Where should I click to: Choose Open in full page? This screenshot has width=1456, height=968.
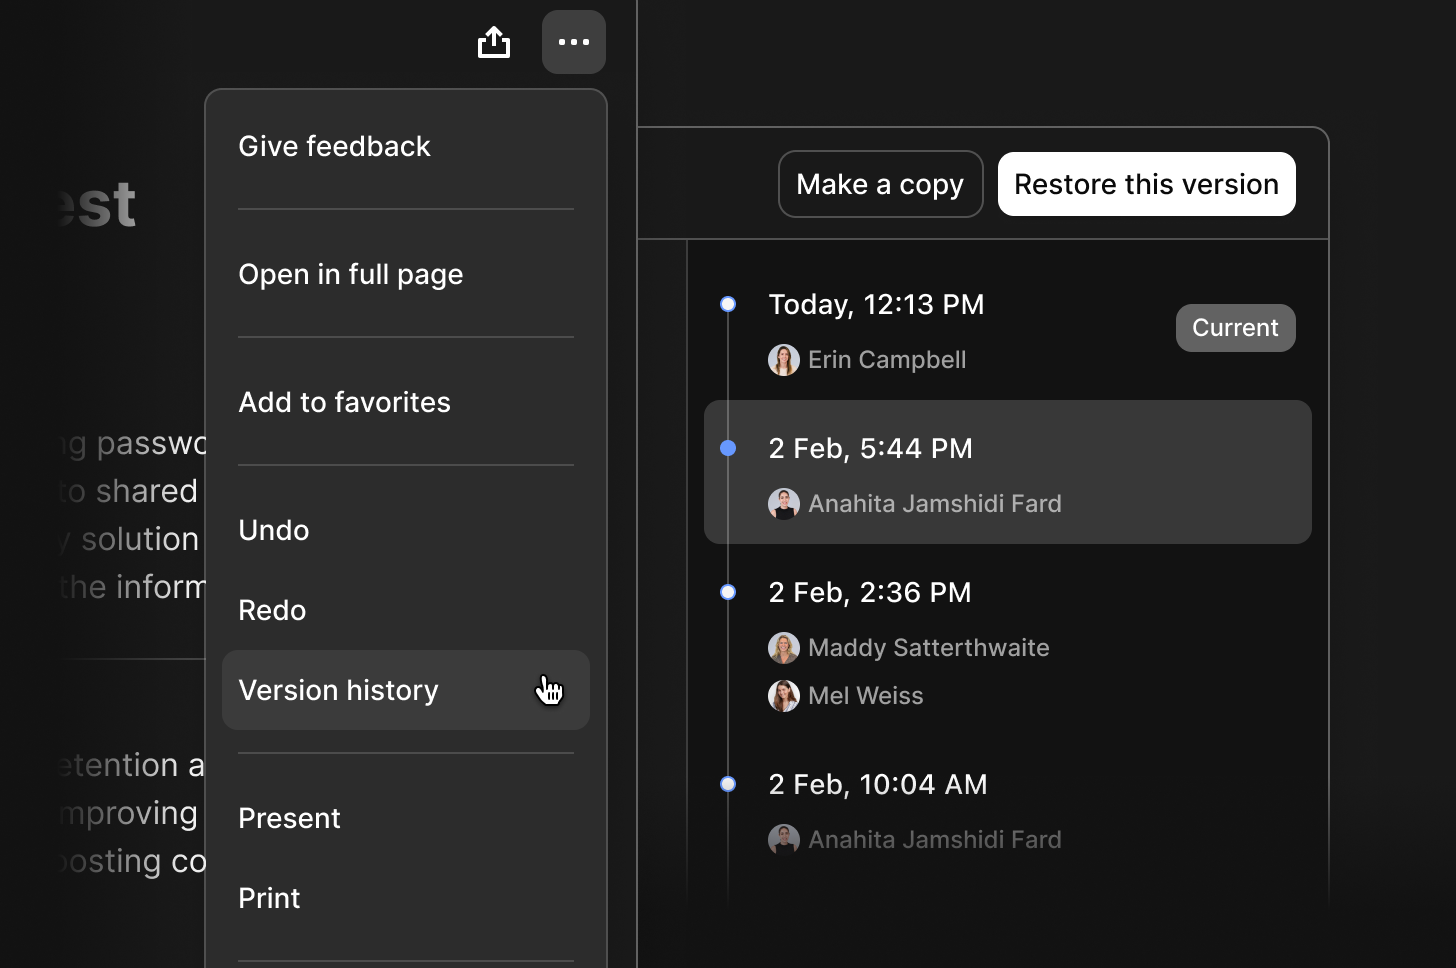click(x=406, y=274)
